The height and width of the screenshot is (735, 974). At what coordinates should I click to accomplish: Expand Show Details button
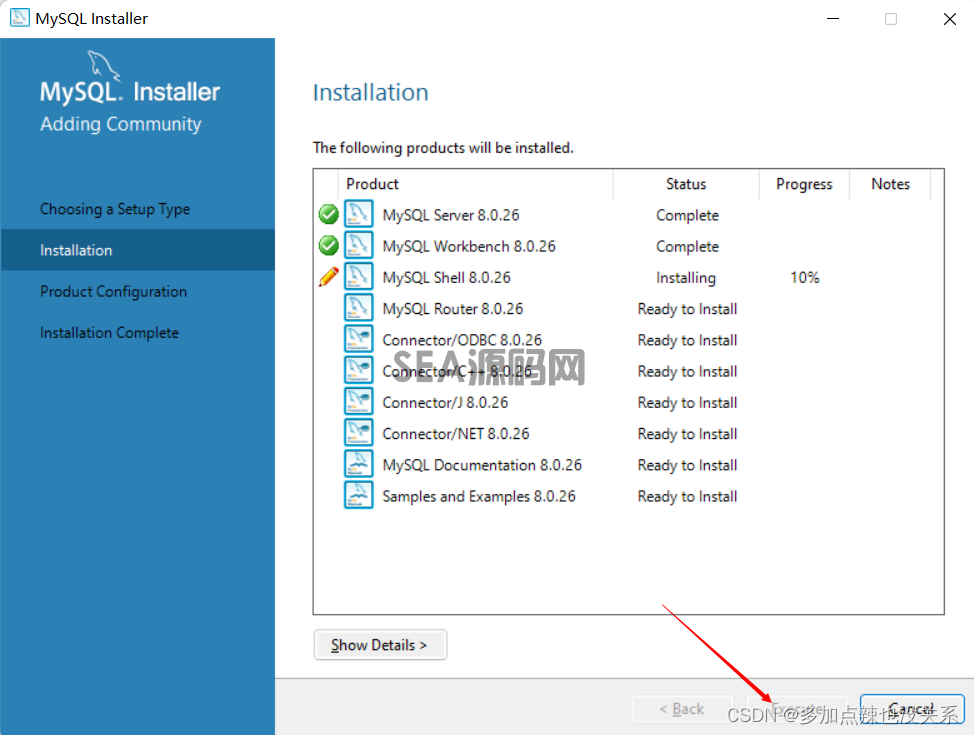tap(380, 645)
